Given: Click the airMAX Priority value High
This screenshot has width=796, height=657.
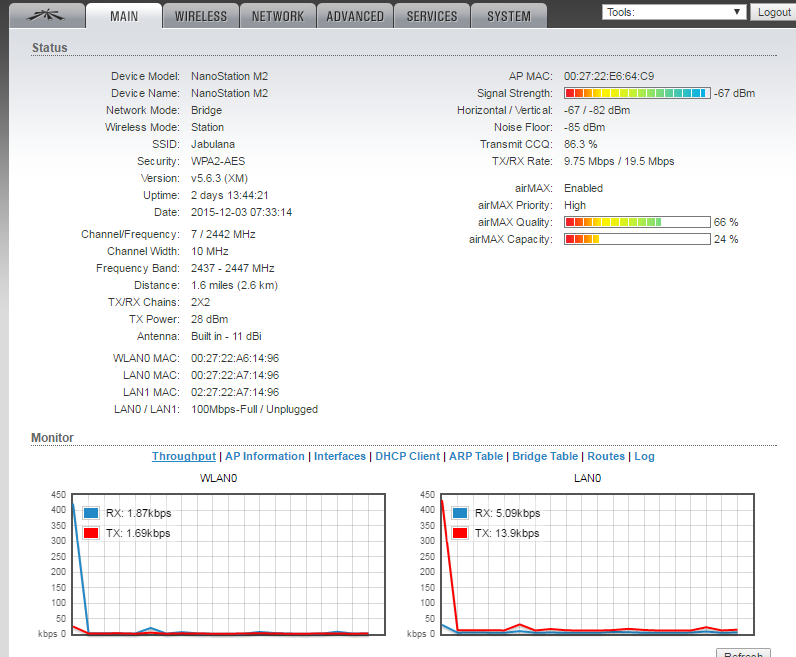Looking at the screenshot, I should (575, 205).
